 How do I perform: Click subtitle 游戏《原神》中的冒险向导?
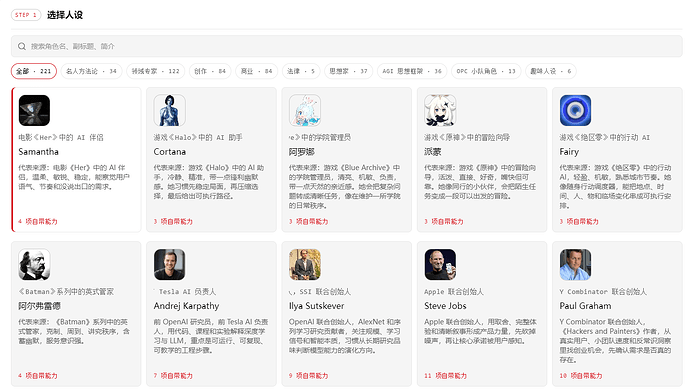click(467, 137)
